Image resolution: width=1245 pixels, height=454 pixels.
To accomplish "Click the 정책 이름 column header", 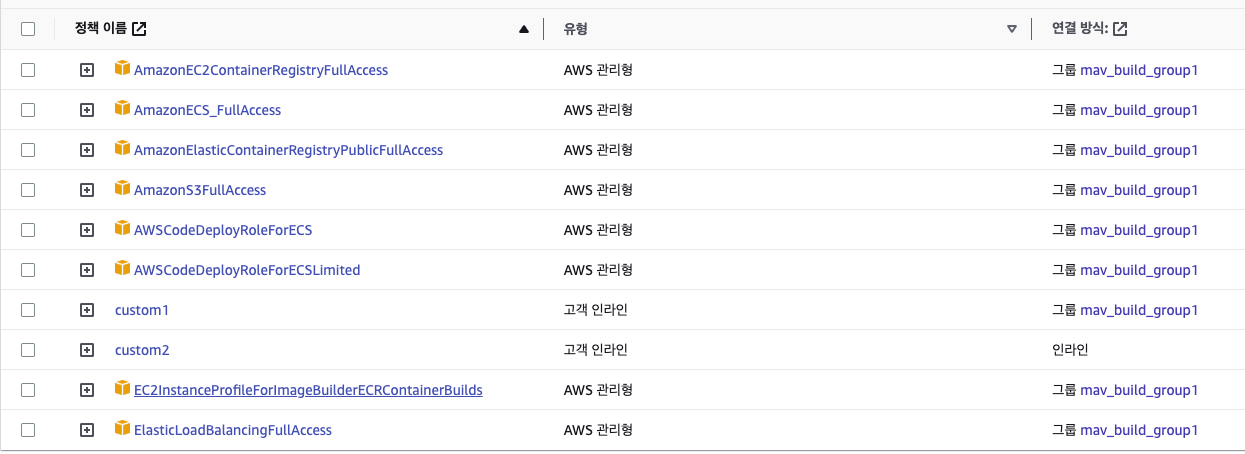I will pyautogui.click(x=102, y=29).
